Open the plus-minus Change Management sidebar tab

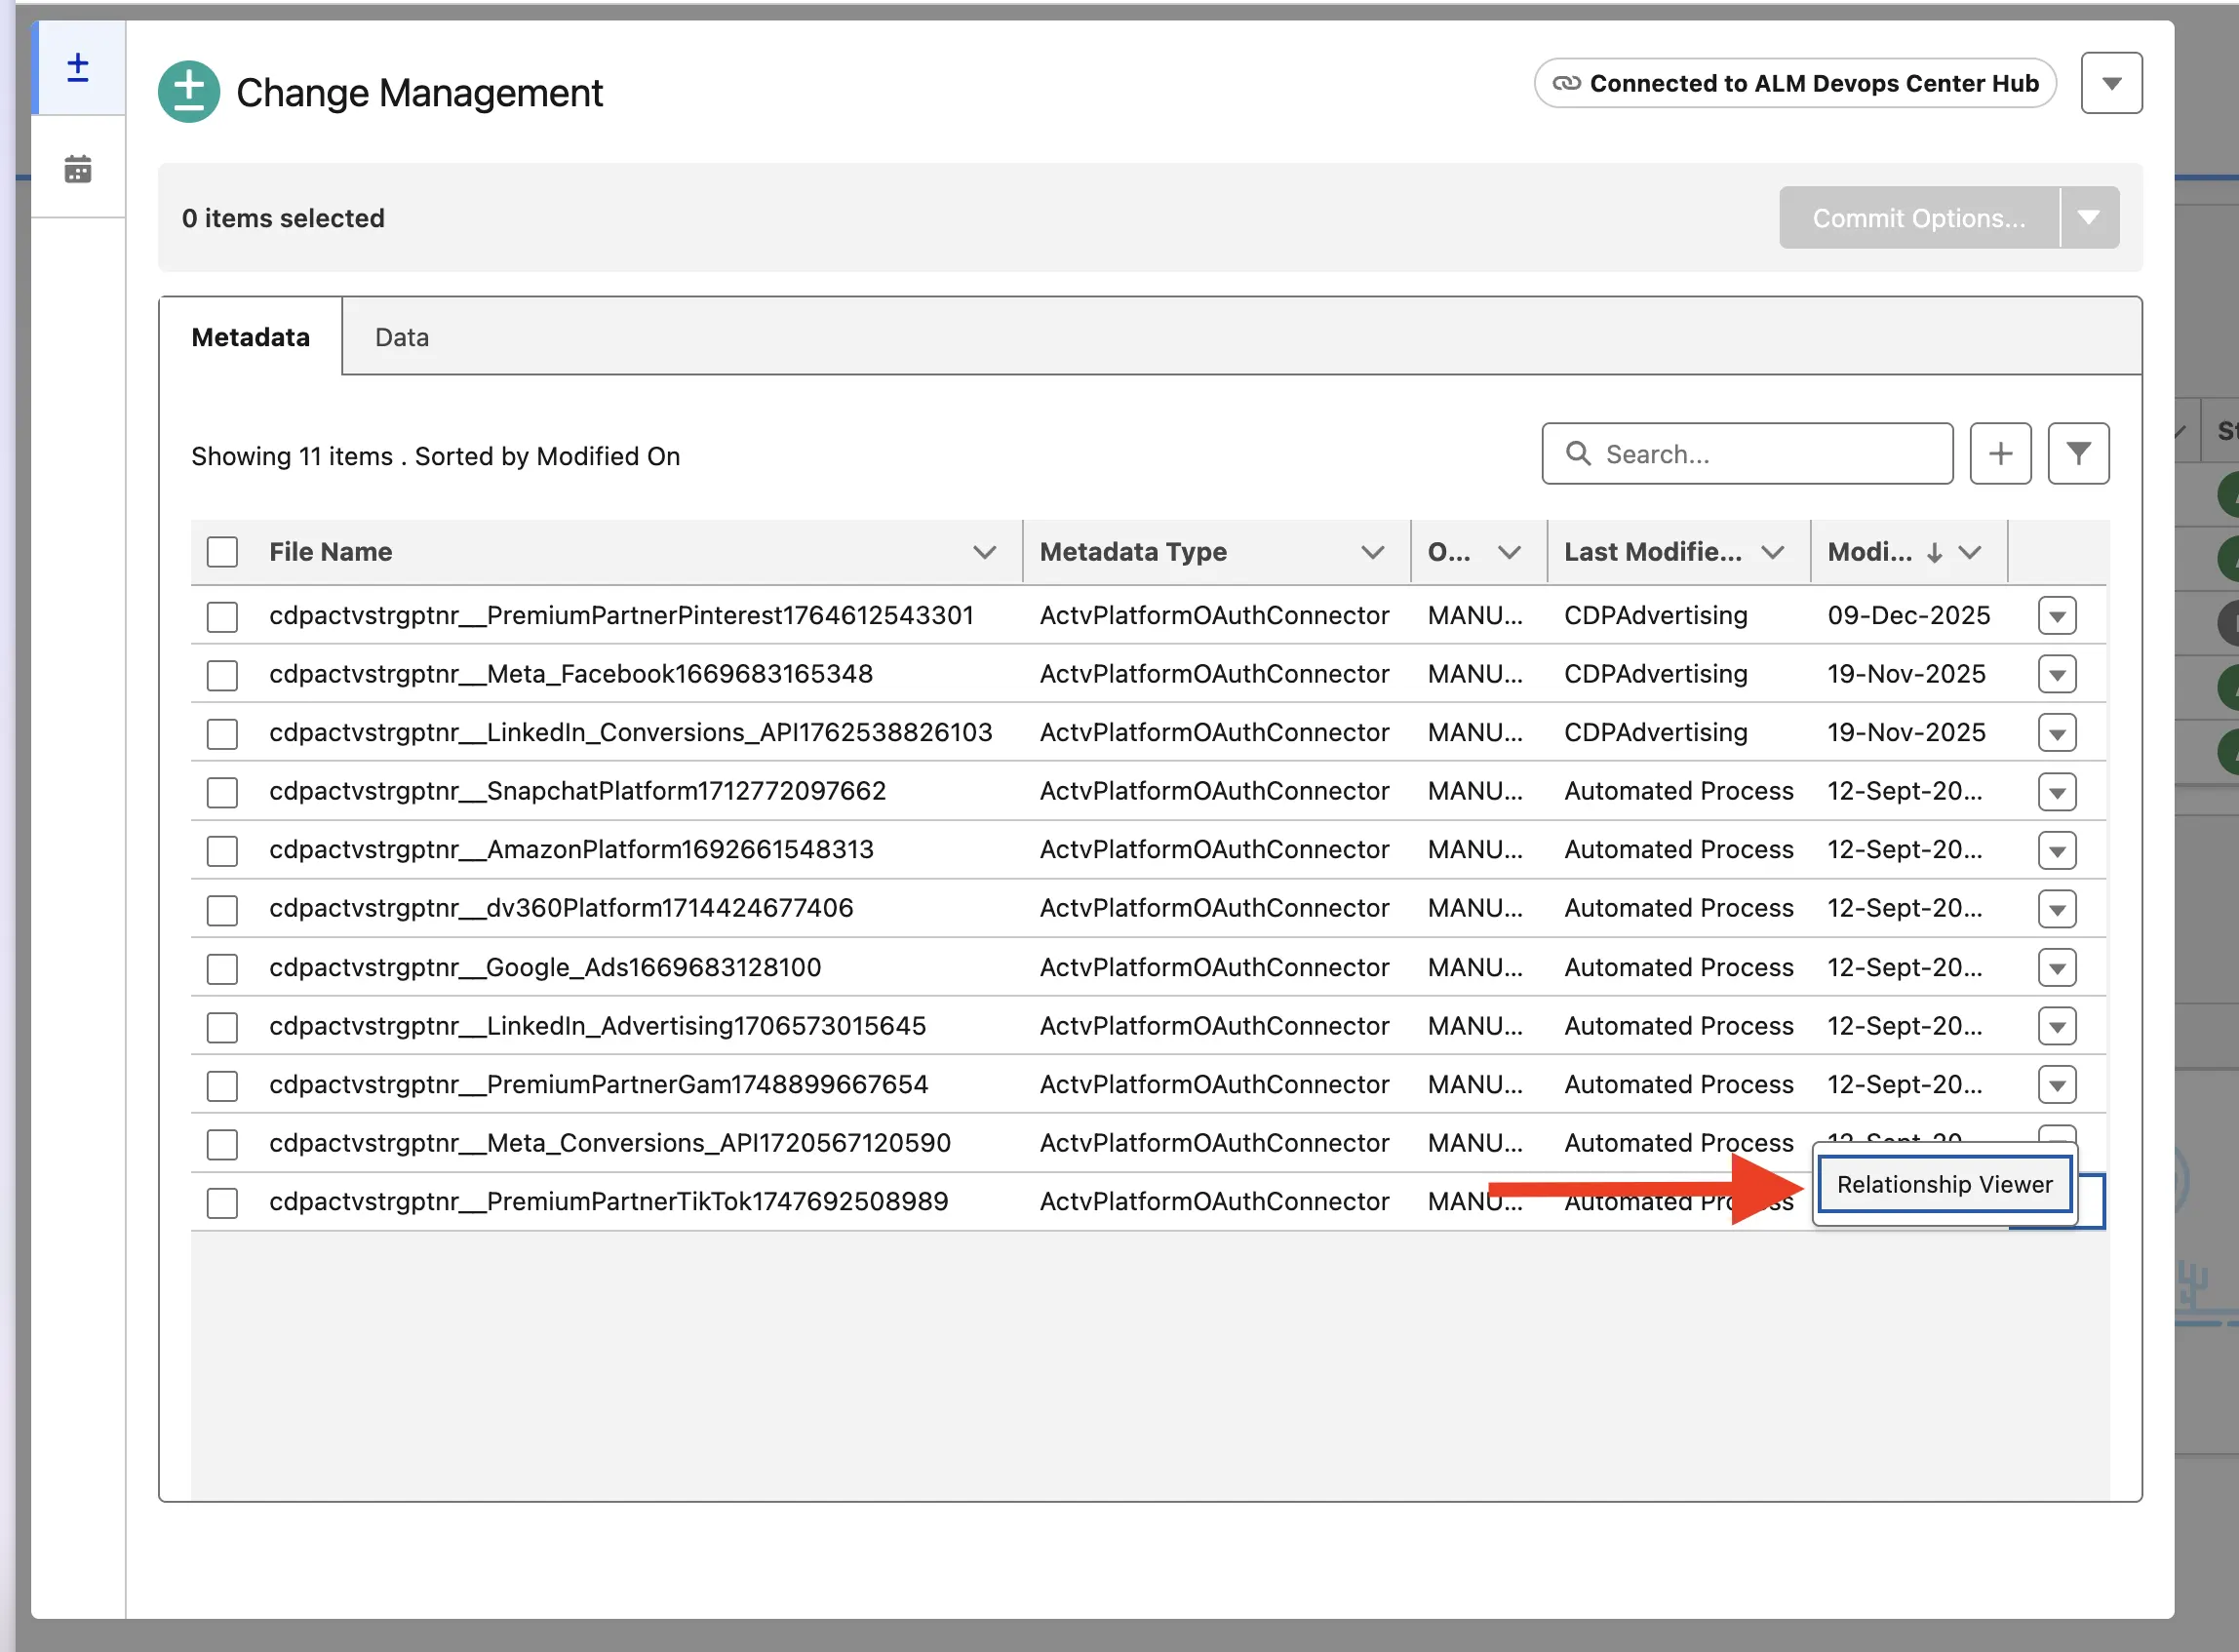[x=78, y=68]
